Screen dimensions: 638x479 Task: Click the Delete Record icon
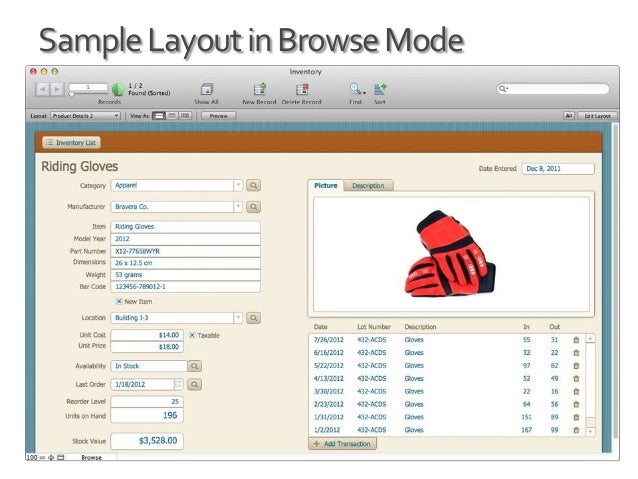(x=302, y=89)
